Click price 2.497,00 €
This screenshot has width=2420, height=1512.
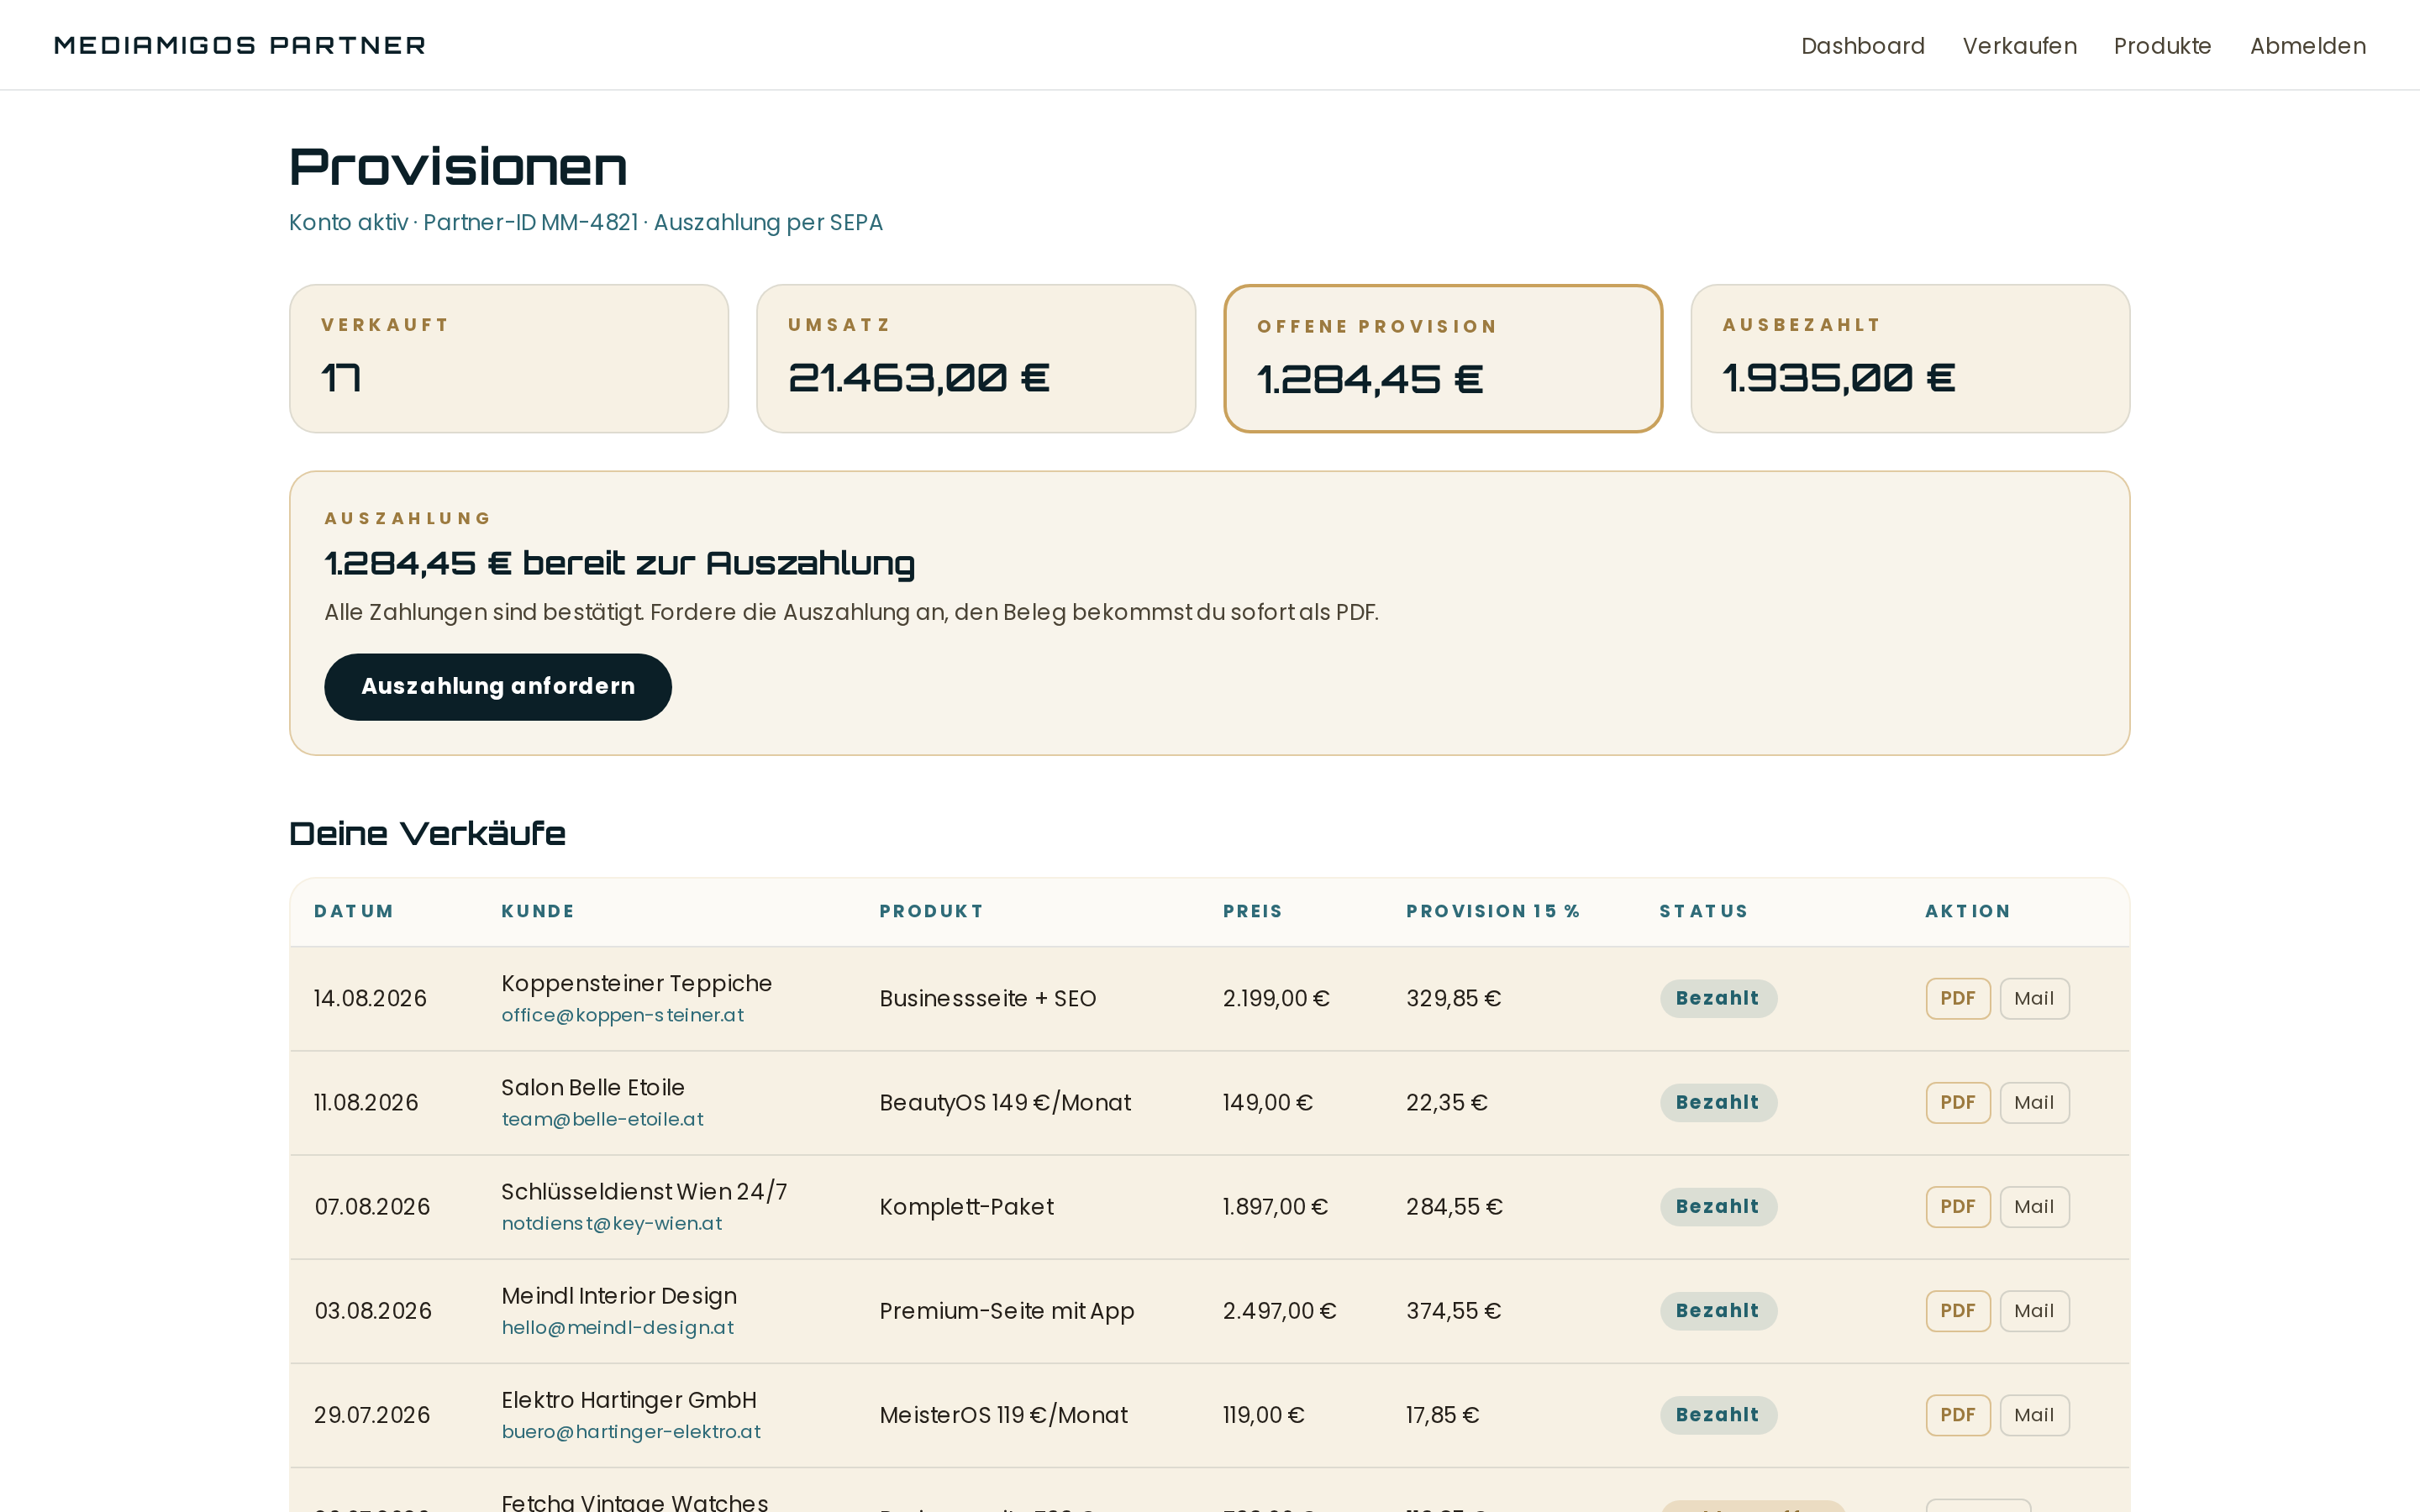click(1279, 1310)
